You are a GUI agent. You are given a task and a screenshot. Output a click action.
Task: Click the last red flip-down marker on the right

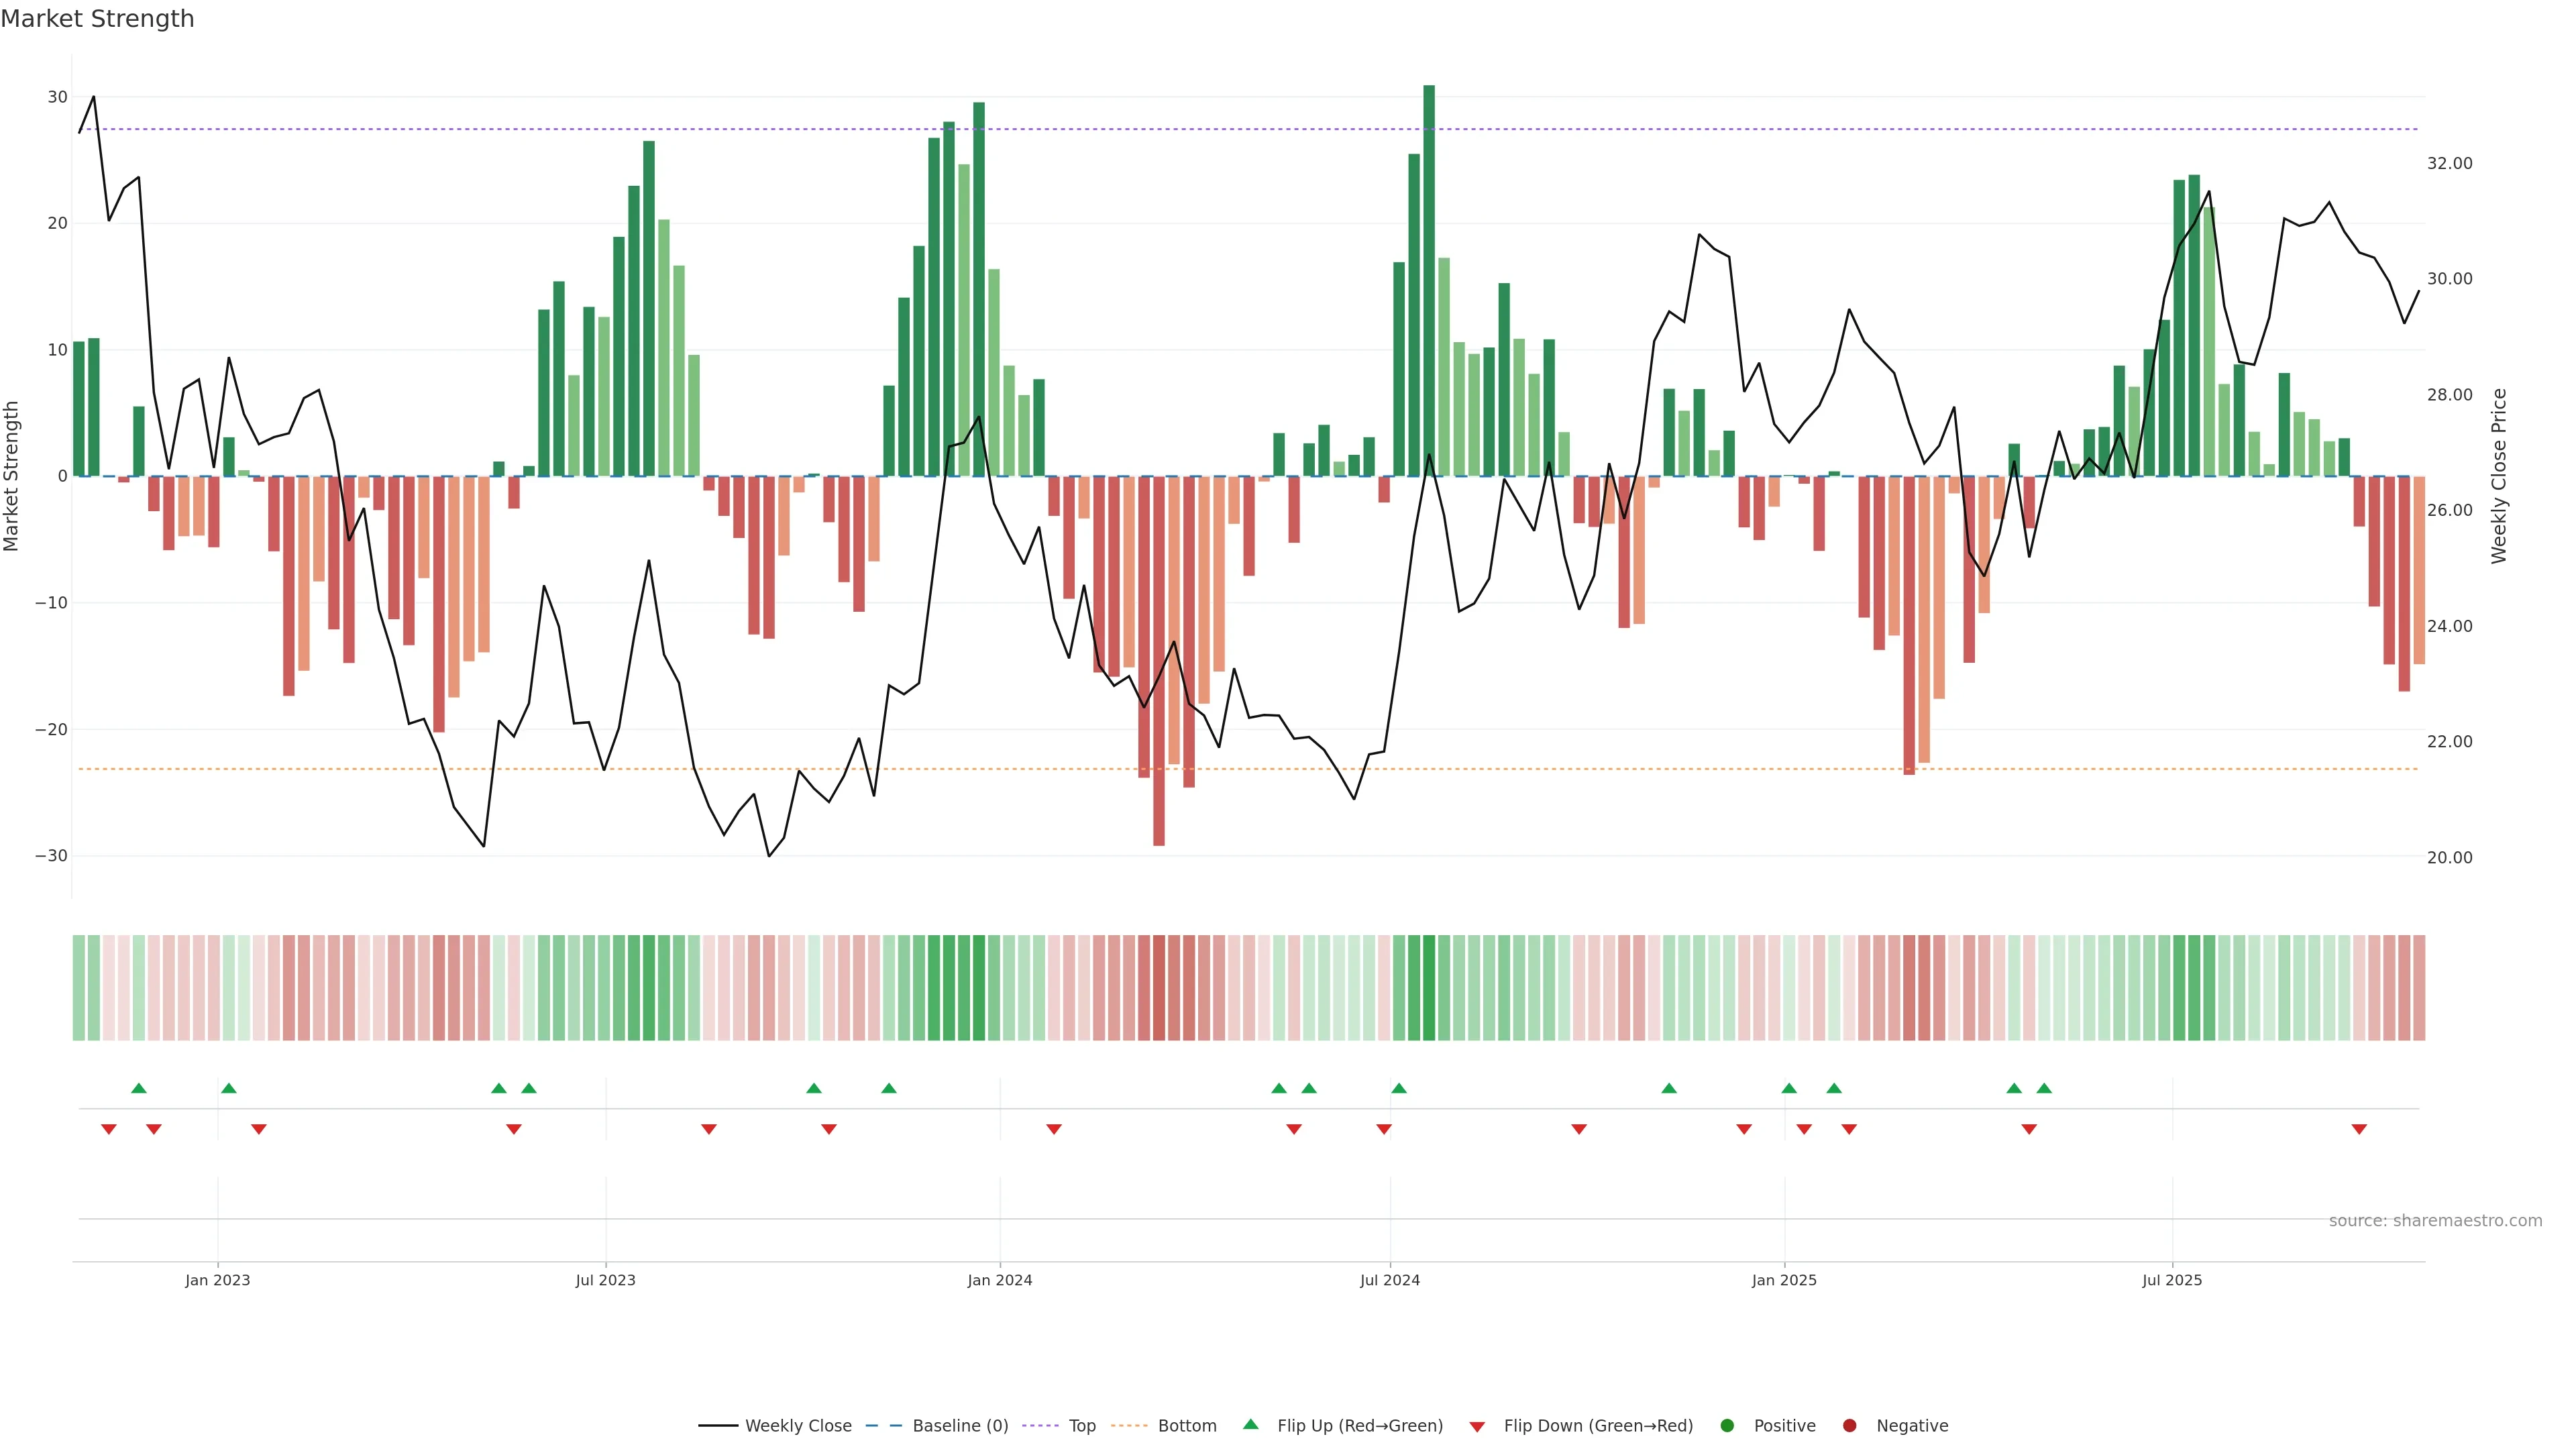click(x=2359, y=1129)
